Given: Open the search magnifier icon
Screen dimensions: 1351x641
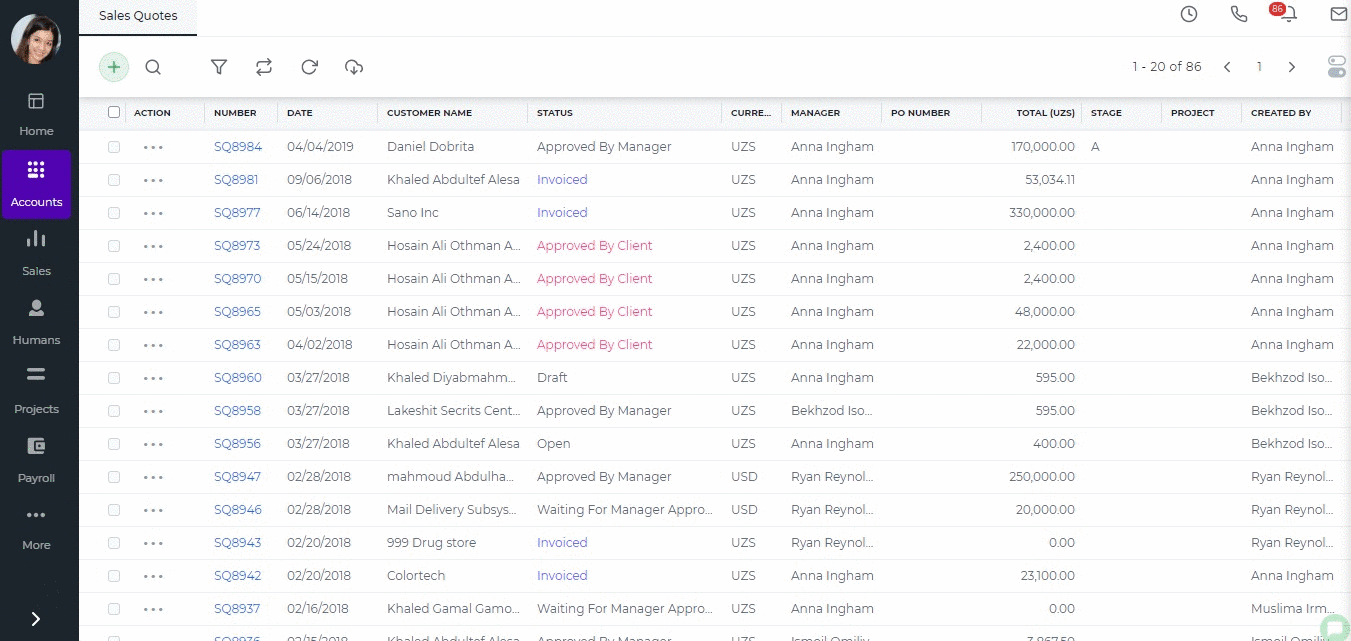Looking at the screenshot, I should 153,67.
